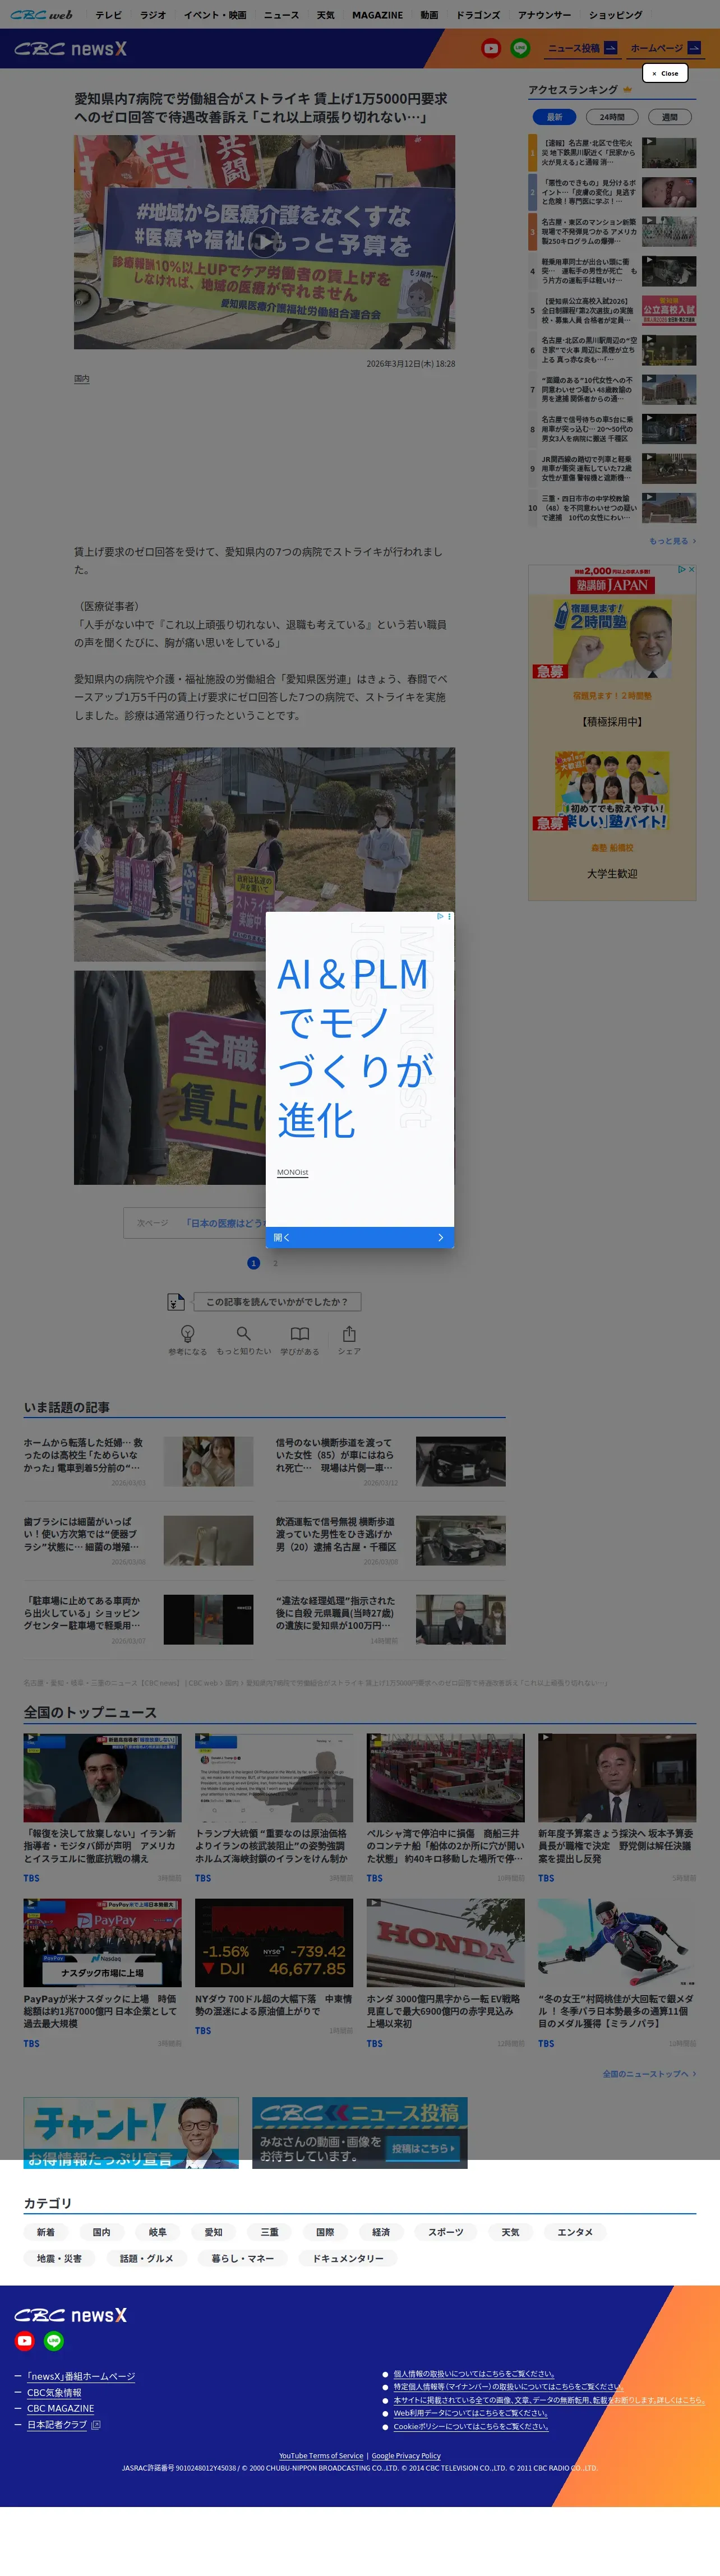720x2576 pixels.
Task: Click the LINE icon in header
Action: (x=520, y=48)
